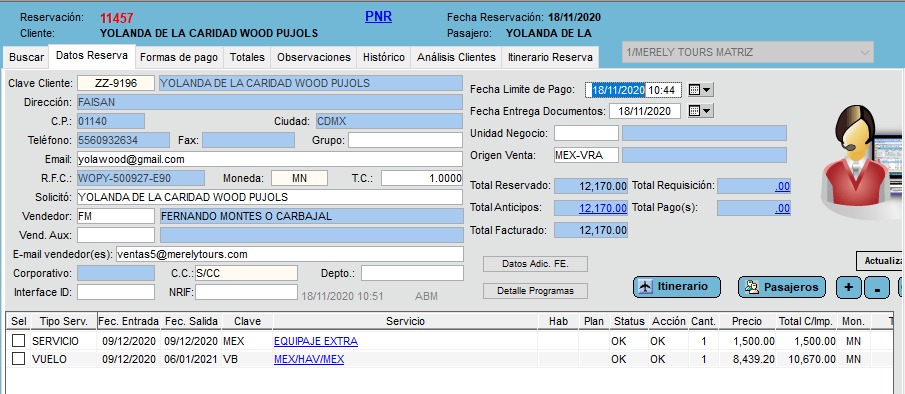Click the minus button to remove a service
This screenshot has width=905, height=394.
[877, 287]
